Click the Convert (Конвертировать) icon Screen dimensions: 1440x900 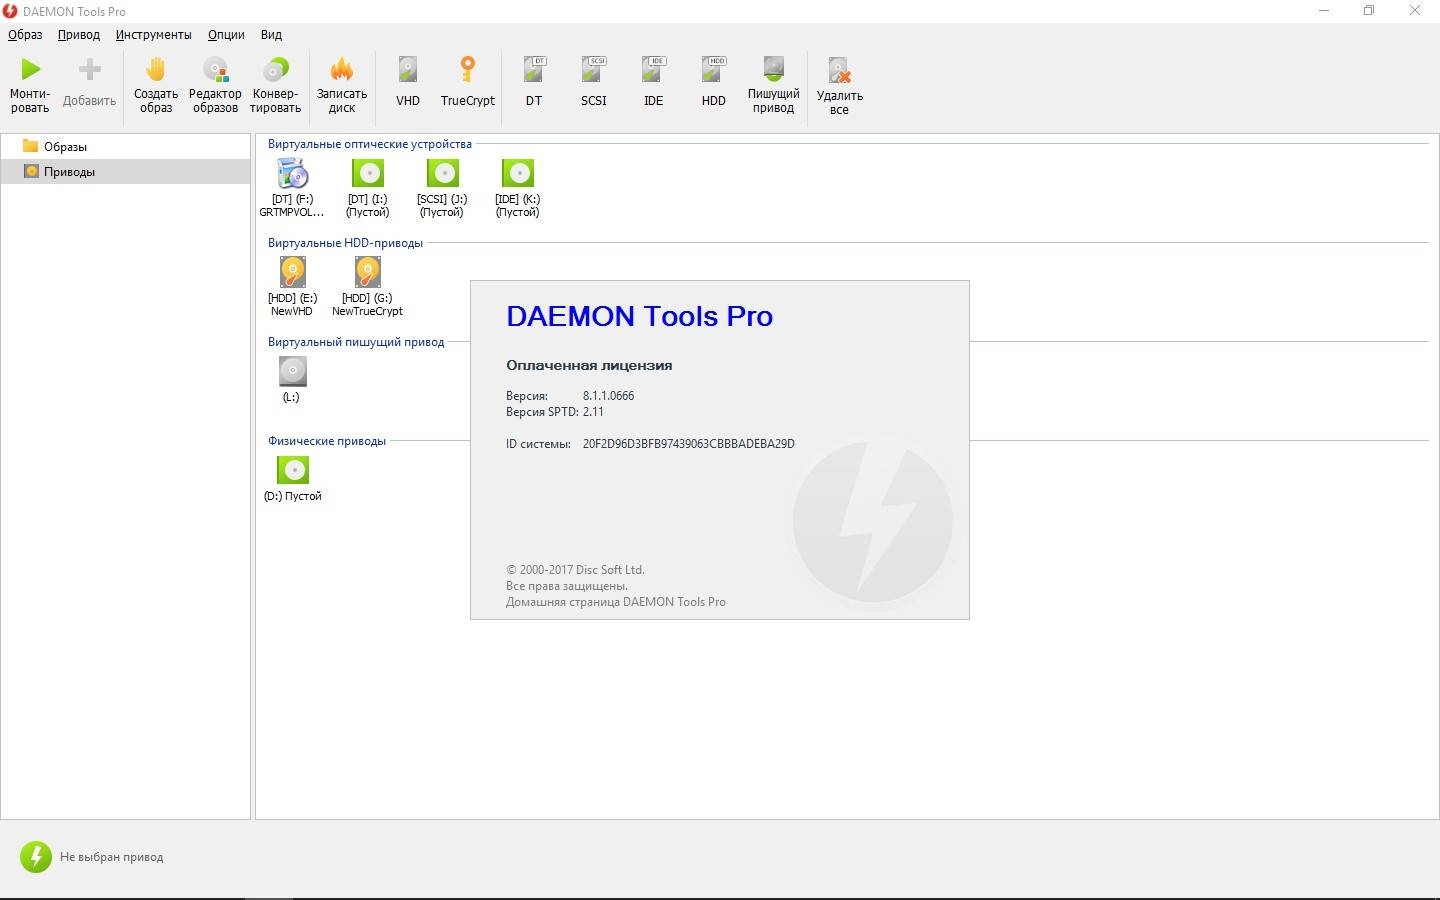[275, 69]
